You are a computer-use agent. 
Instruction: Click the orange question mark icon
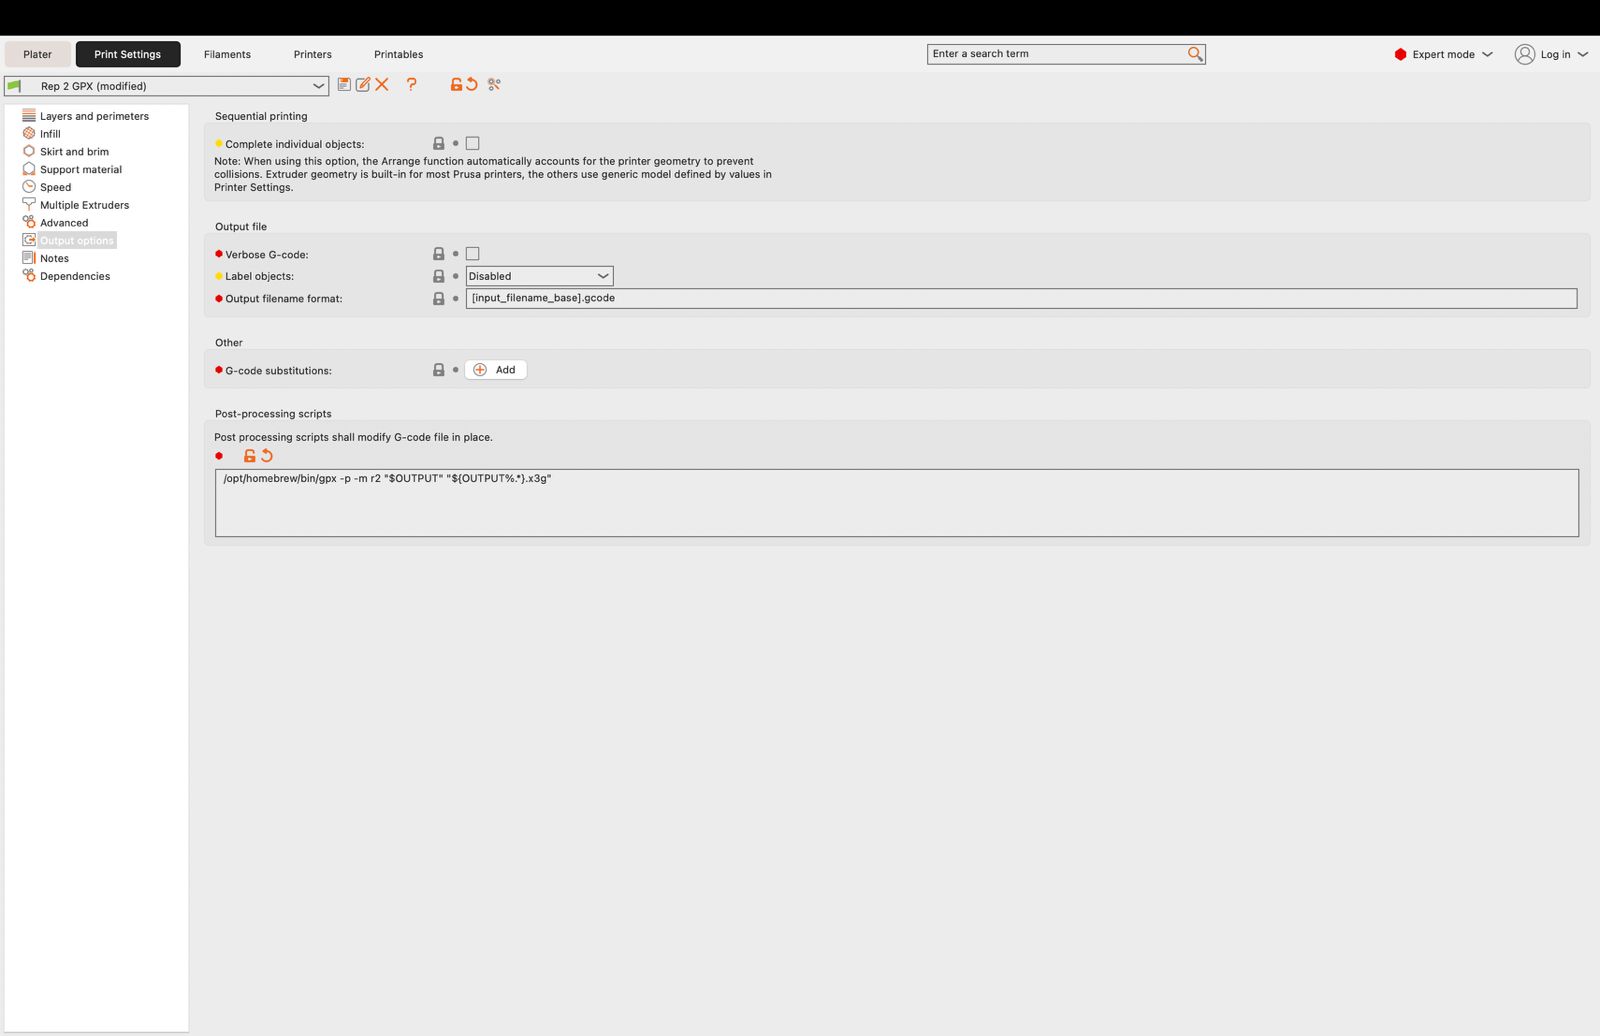pyautogui.click(x=411, y=85)
